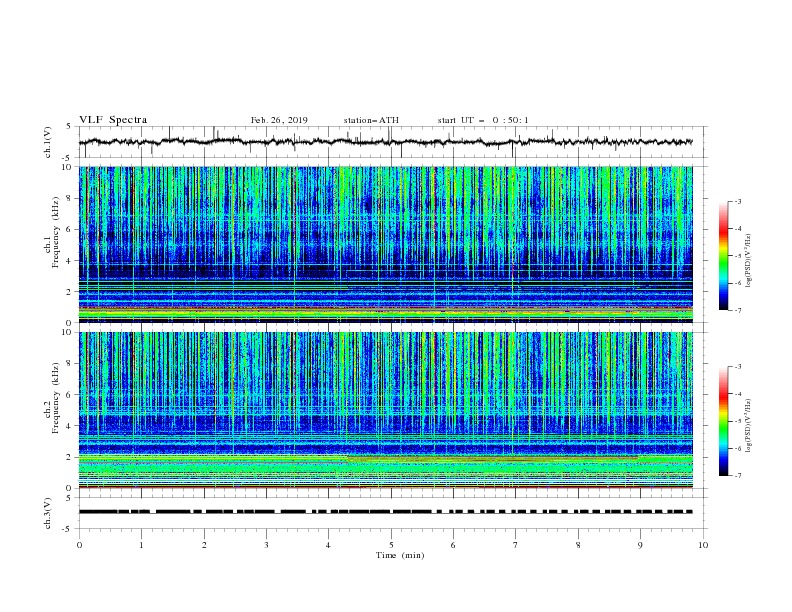
Task: Click the "Time (min)" axis title
Action: 400,555
